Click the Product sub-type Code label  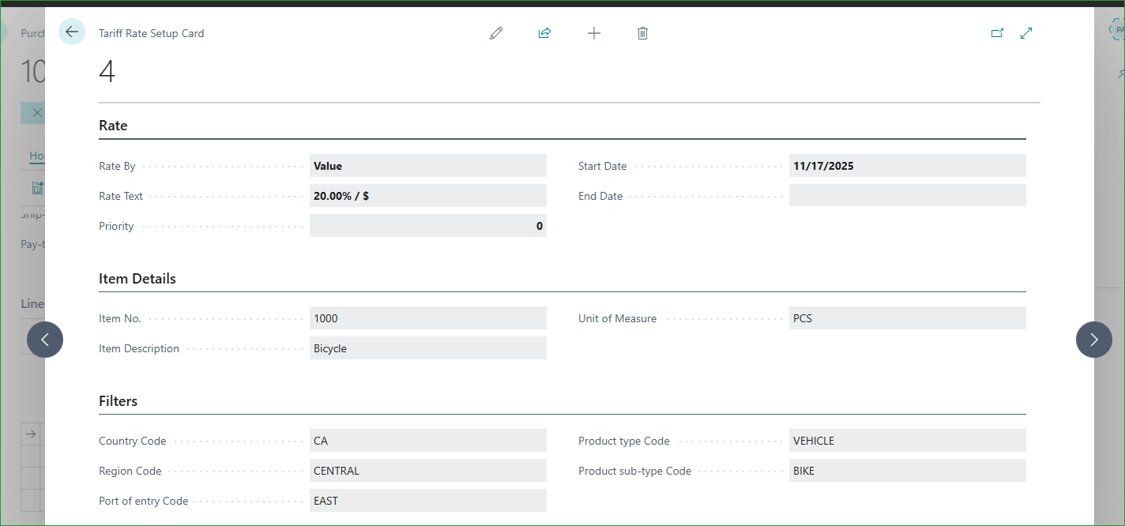pos(634,471)
